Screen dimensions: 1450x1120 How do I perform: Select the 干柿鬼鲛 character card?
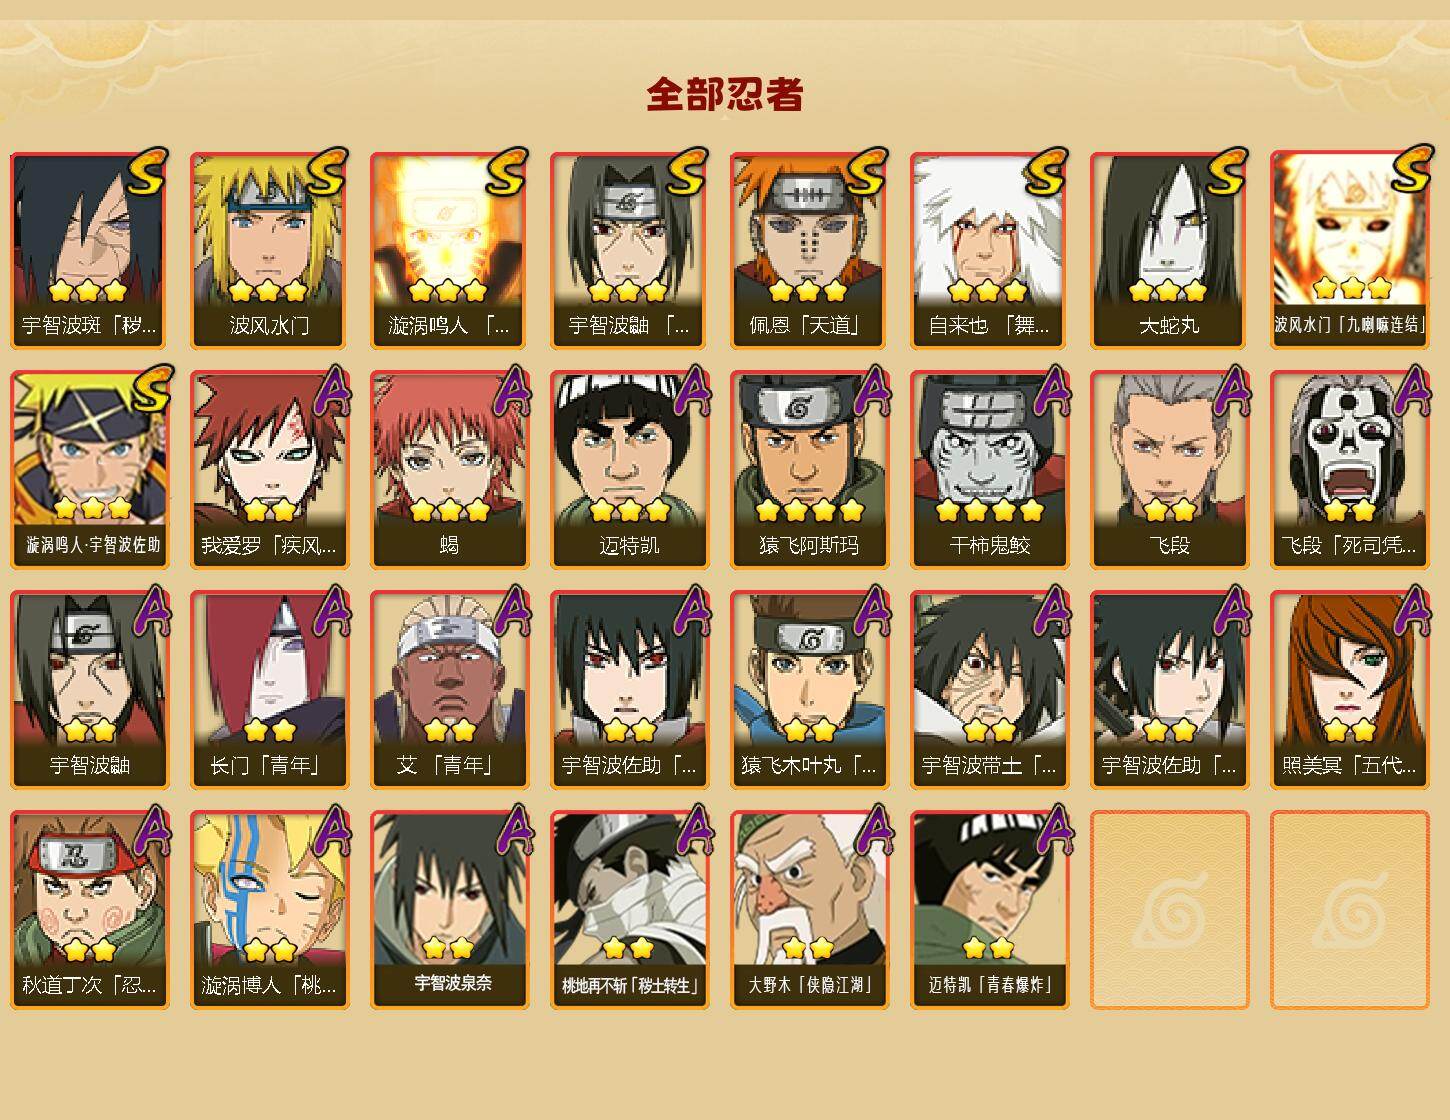pyautogui.click(x=989, y=470)
